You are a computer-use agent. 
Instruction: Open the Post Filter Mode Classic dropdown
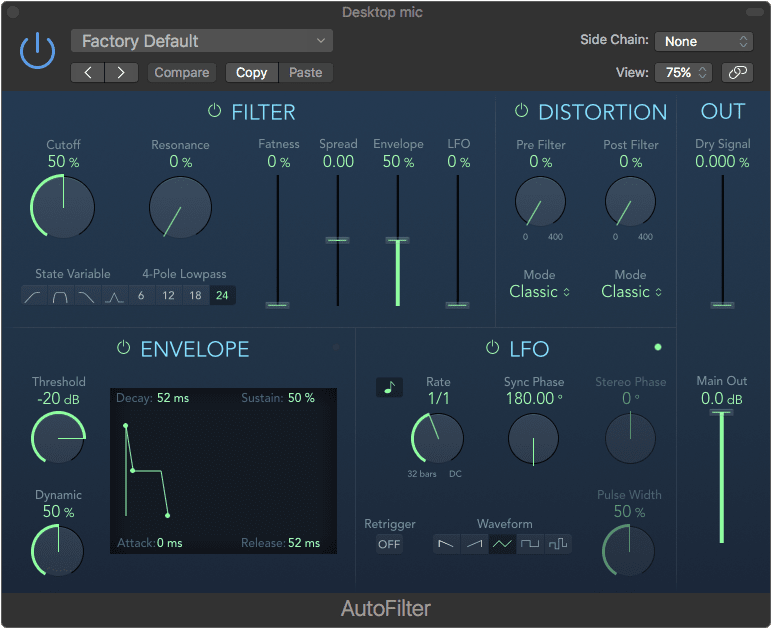[631, 292]
